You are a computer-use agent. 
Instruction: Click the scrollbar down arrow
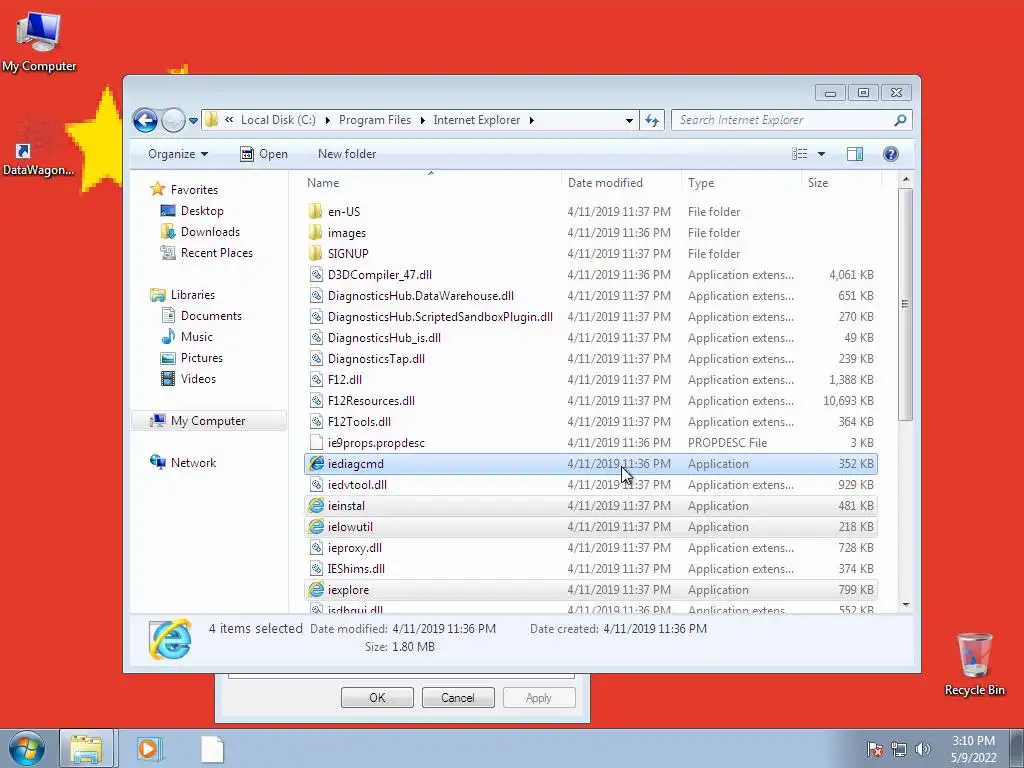(906, 605)
